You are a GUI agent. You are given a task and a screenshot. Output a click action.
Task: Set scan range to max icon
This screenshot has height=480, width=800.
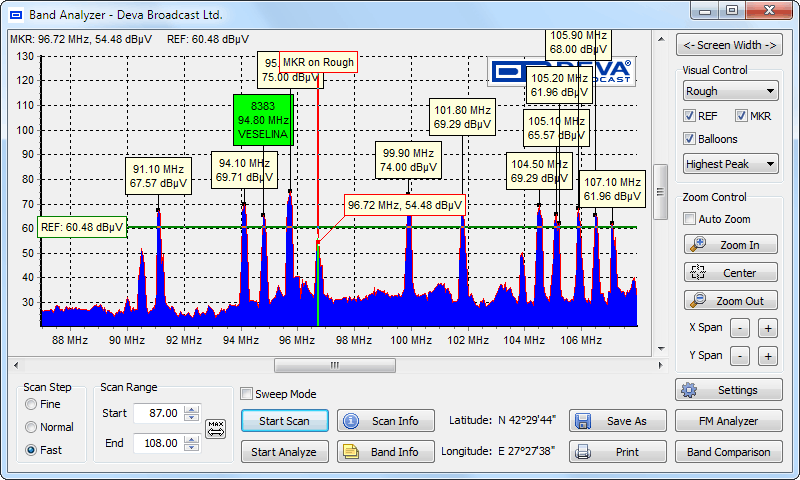216,428
